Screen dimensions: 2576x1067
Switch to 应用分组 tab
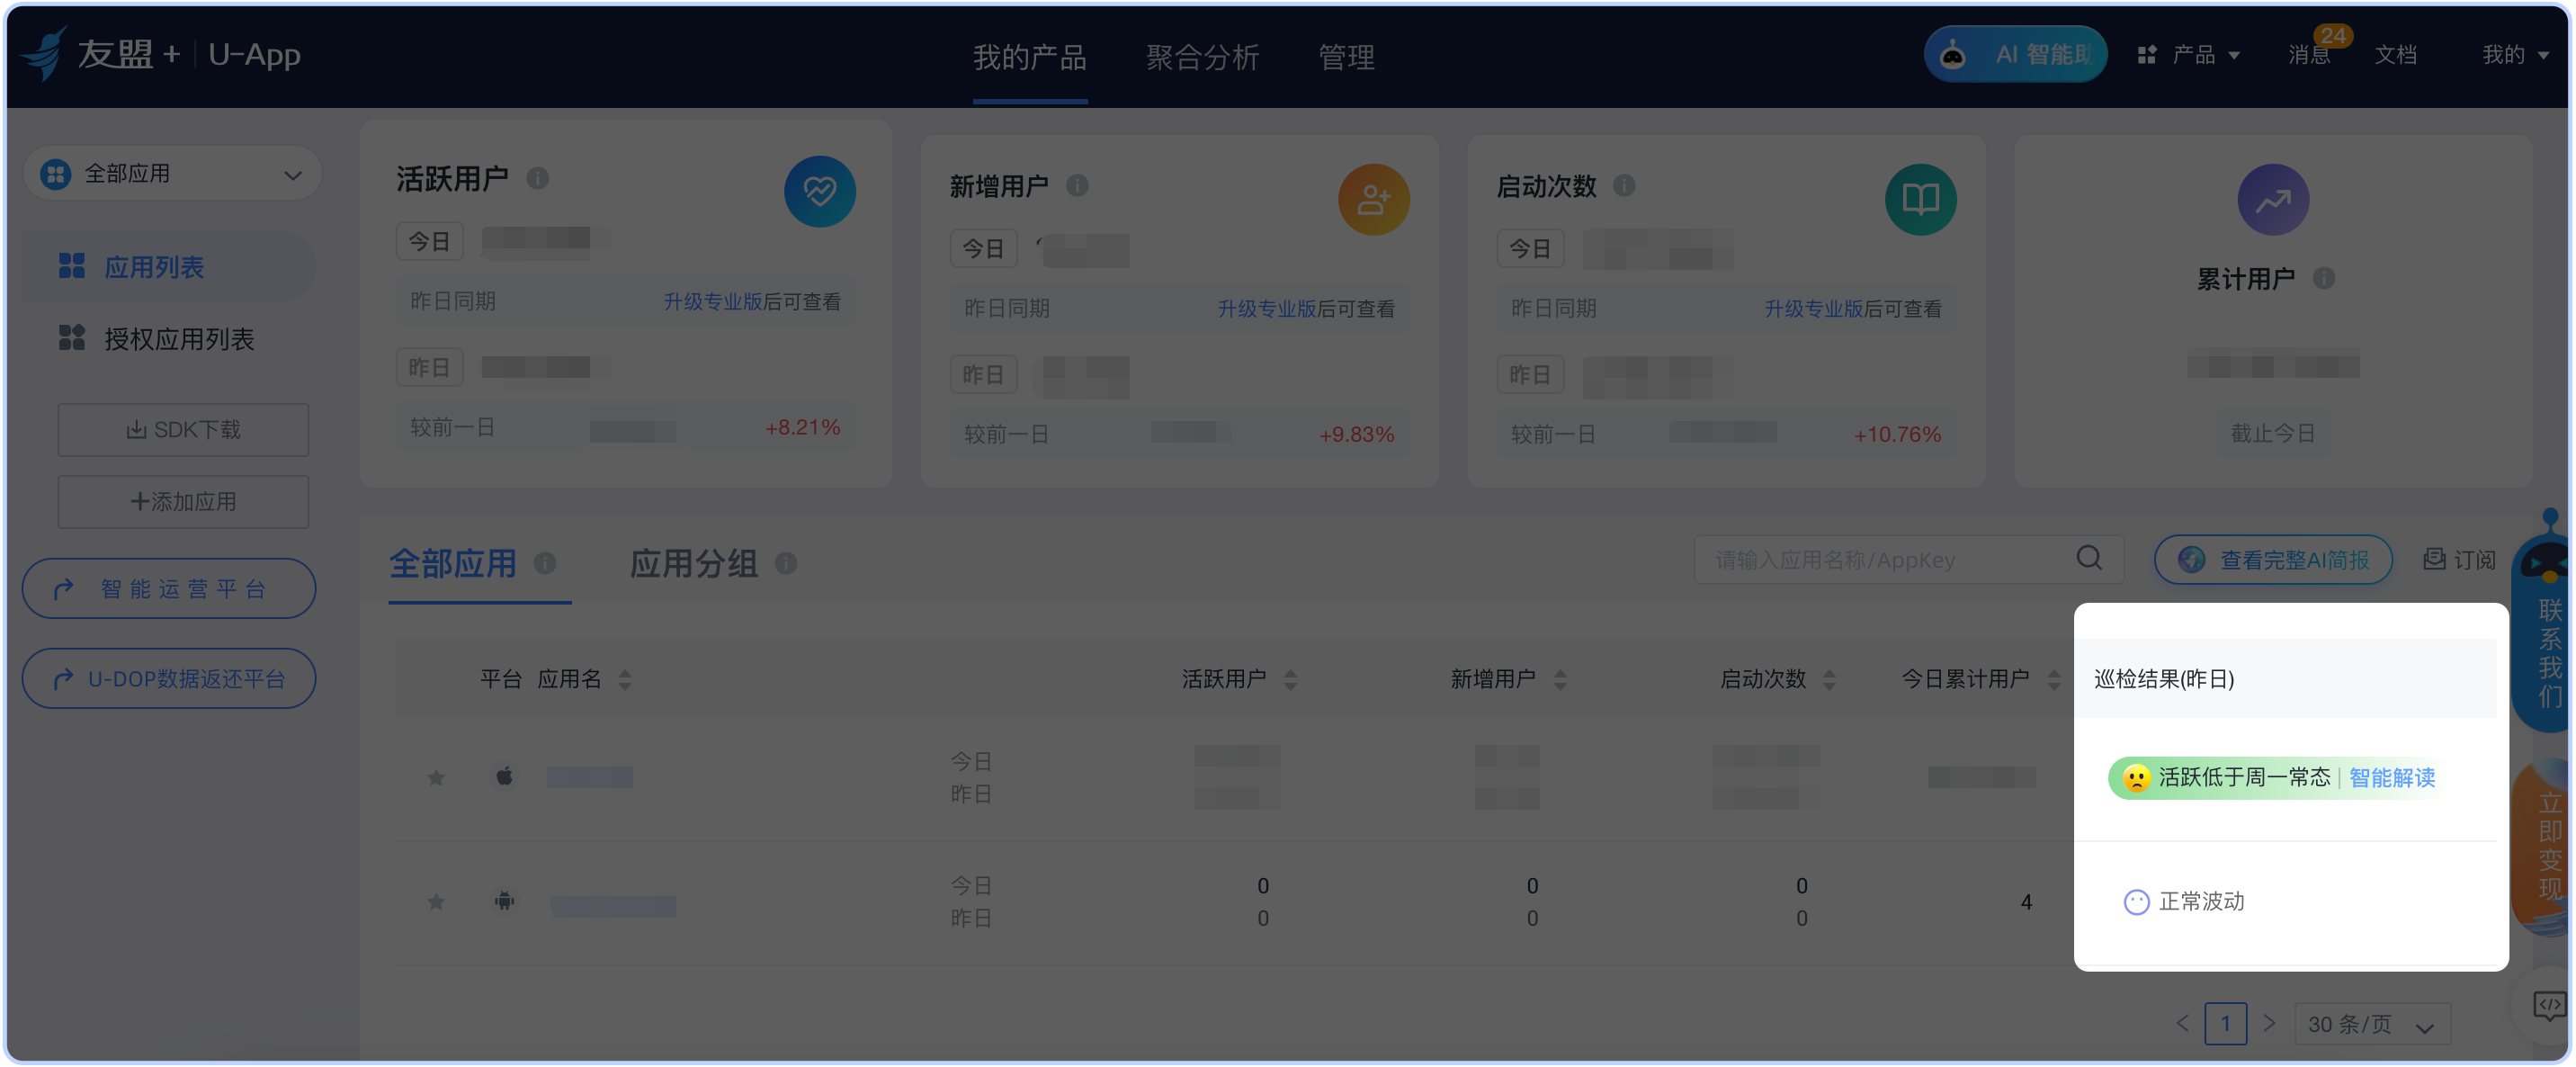pos(693,563)
